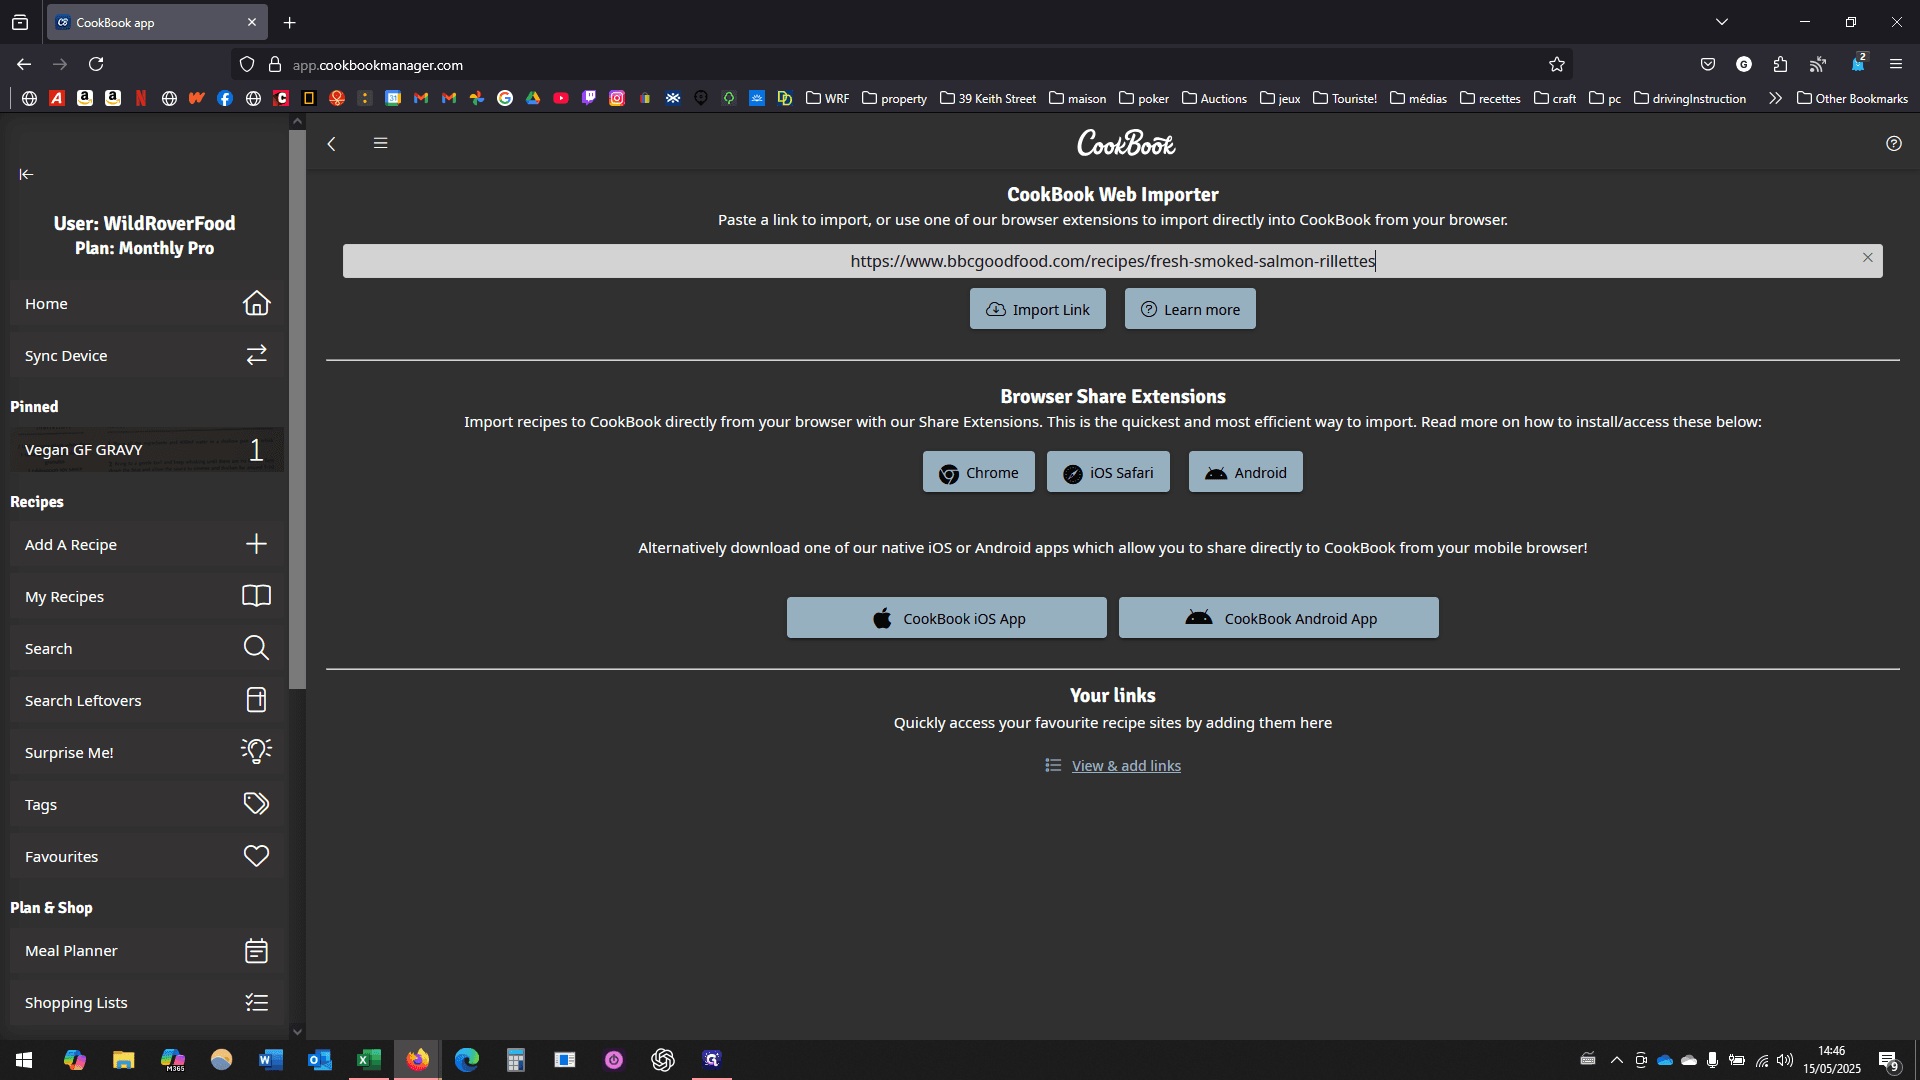Click the sidebar vertical scrollbar
Image resolution: width=1920 pixels, height=1080 pixels.
coord(297,410)
